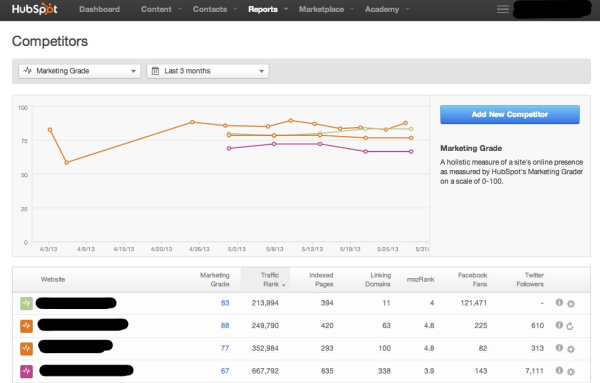Click marketing grade link 67

point(225,371)
